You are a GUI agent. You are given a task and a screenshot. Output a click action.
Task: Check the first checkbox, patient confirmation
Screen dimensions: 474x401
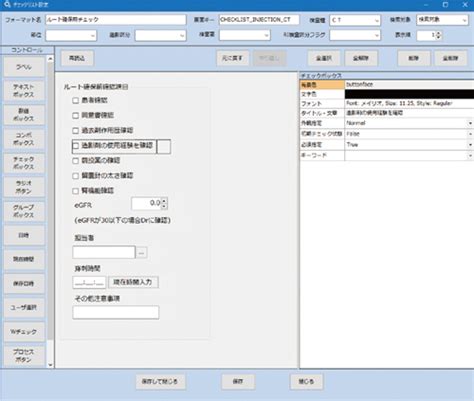(76, 100)
